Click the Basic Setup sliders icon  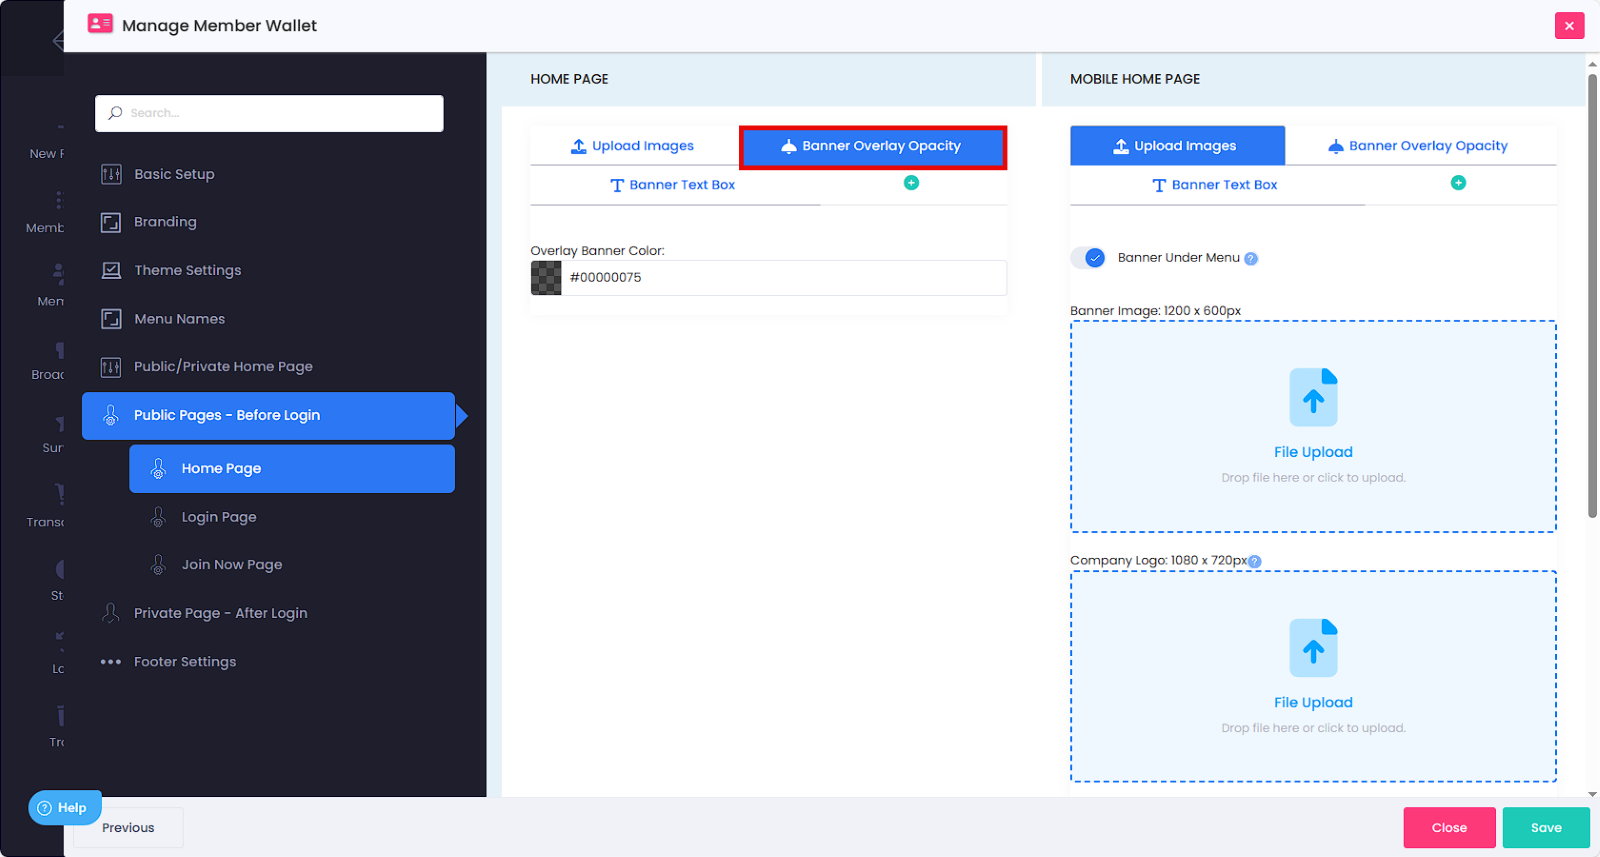111,174
